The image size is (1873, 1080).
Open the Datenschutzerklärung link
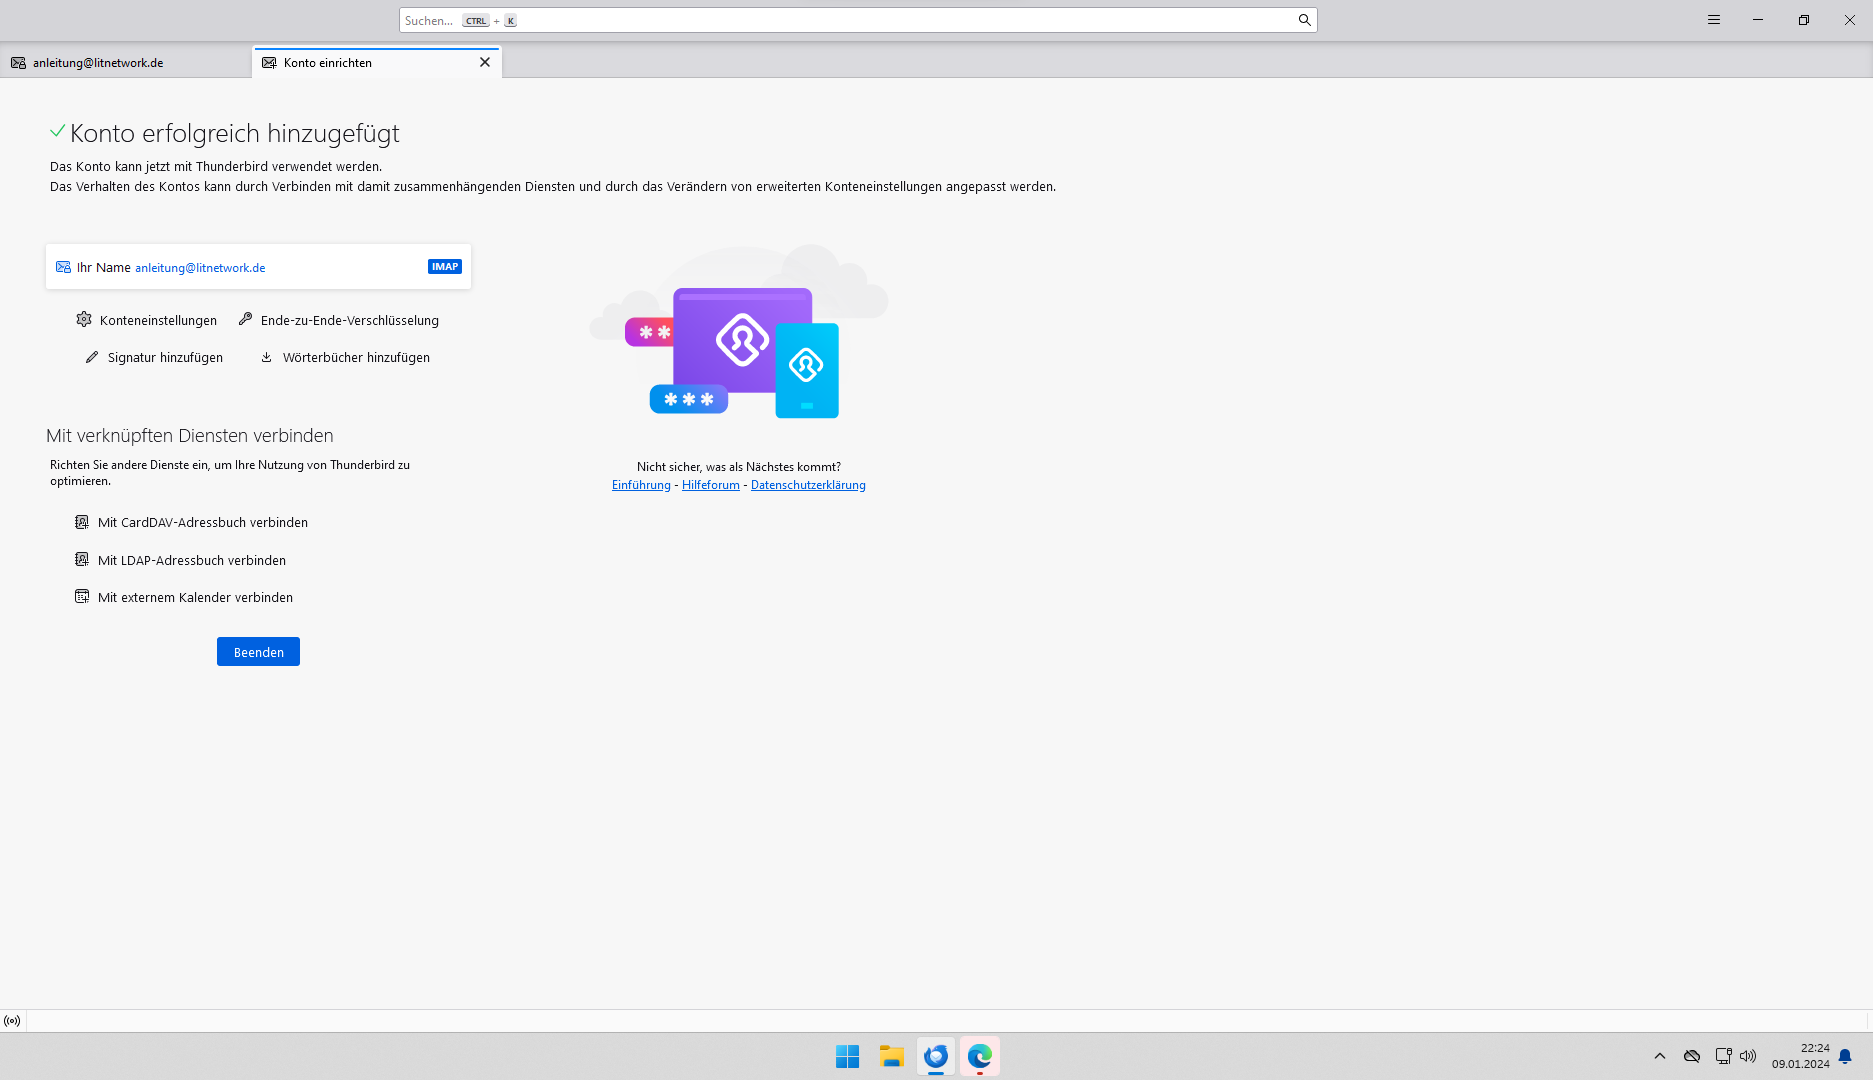[808, 484]
